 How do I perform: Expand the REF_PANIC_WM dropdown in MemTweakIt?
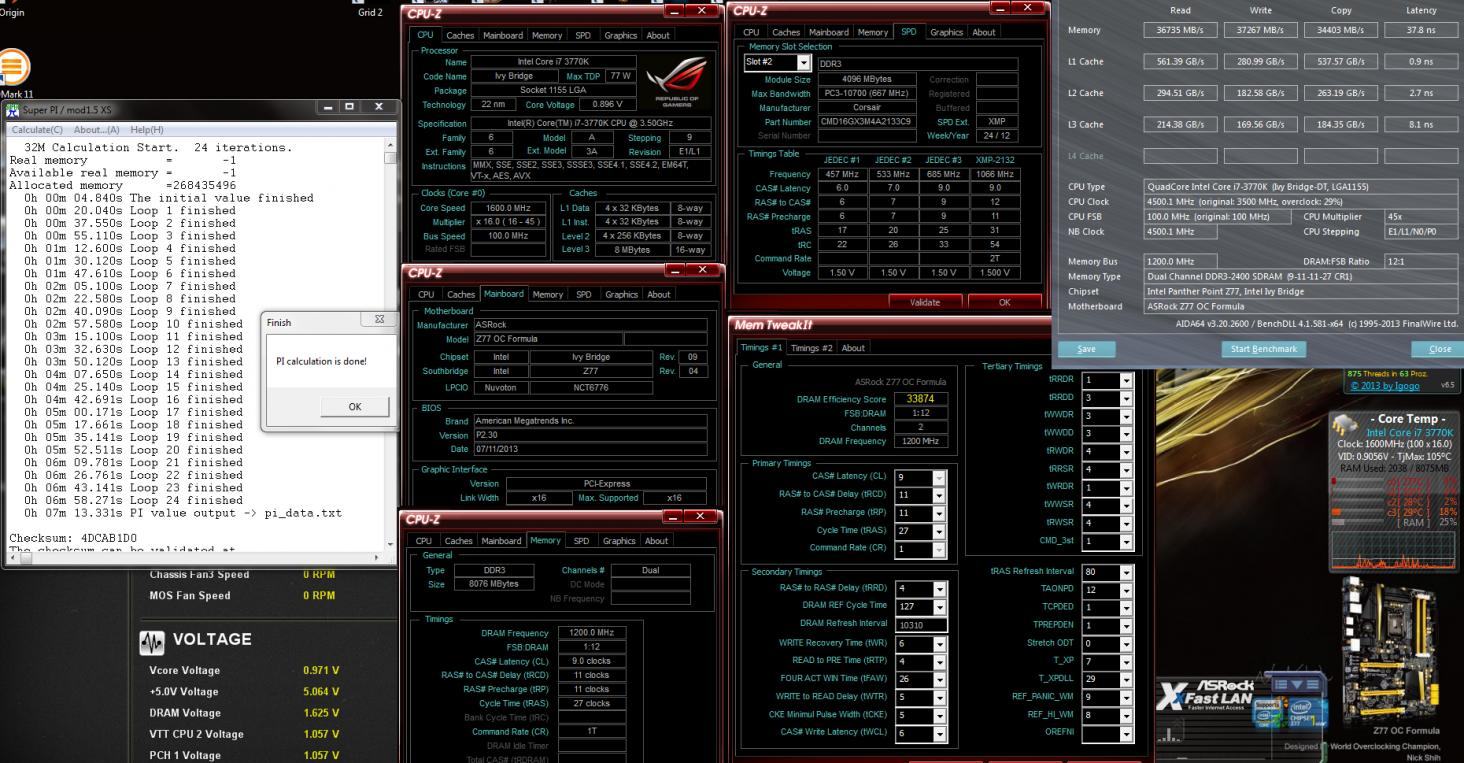click(x=1126, y=697)
